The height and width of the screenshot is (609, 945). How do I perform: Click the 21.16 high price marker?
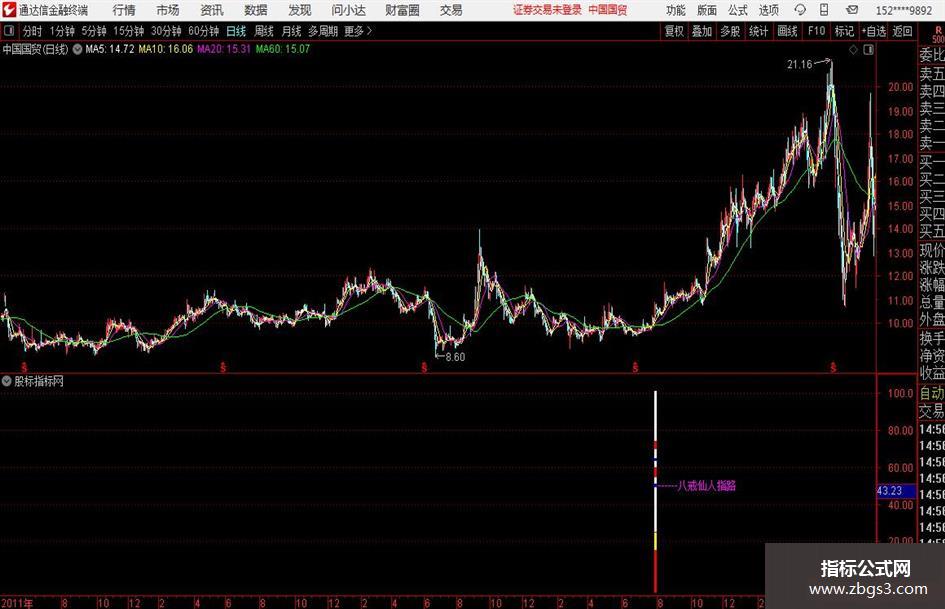[800, 65]
